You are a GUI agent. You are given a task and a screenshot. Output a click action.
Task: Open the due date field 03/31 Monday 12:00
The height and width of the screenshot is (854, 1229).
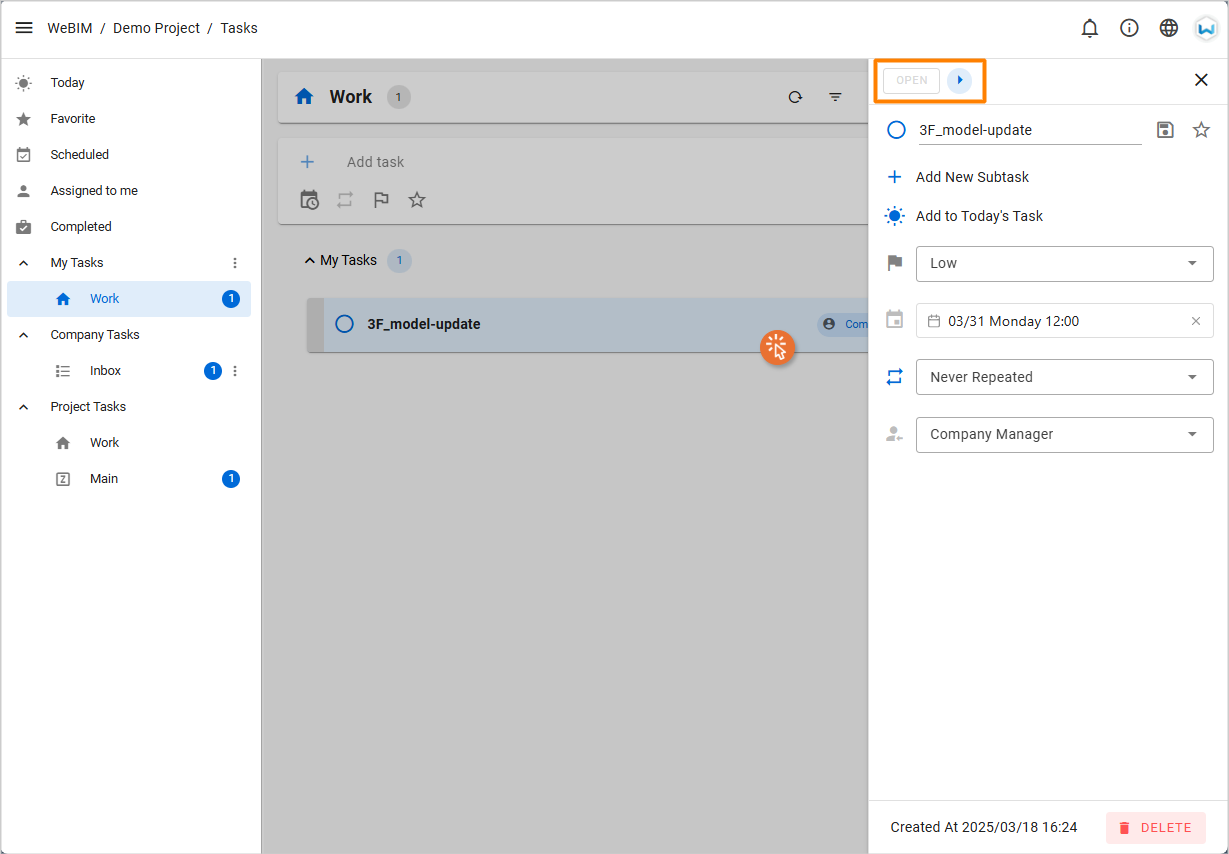[1065, 321]
